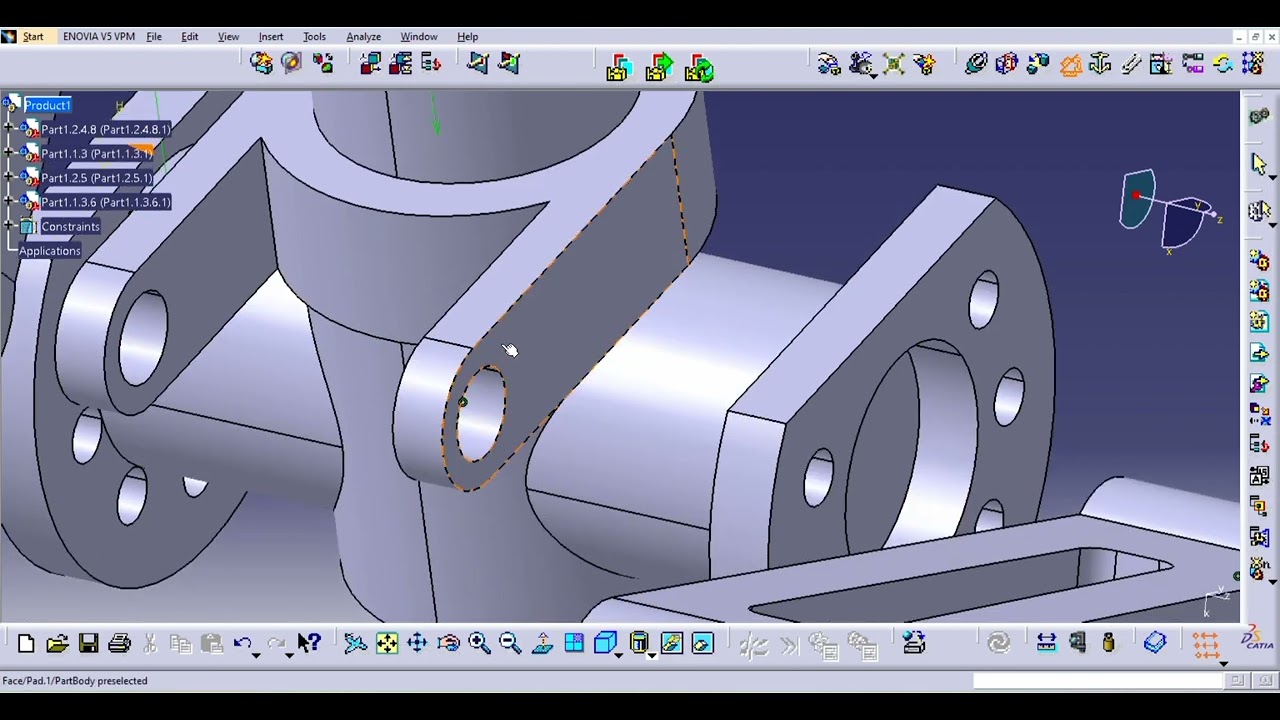This screenshot has width=1280, height=720.
Task: Select Product1 in the specification tree
Action: click(47, 105)
